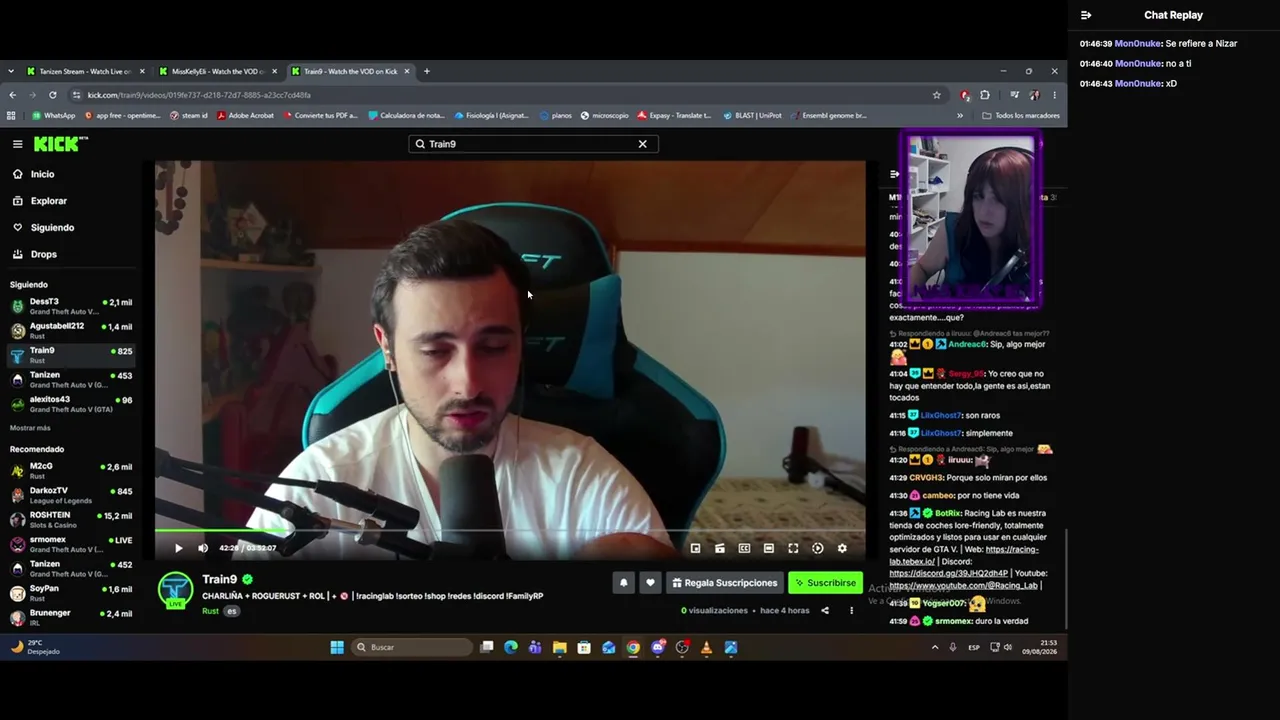Go back in browser history
Image resolution: width=1280 pixels, height=720 pixels.
click(12, 95)
